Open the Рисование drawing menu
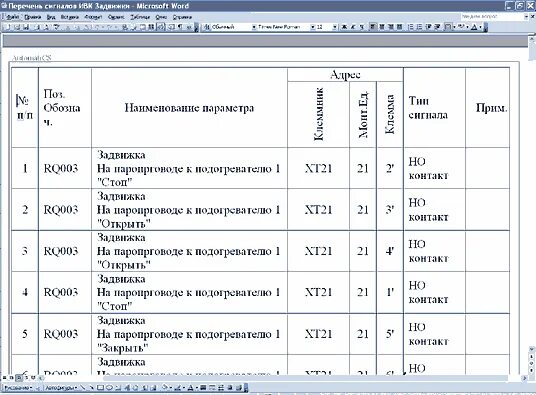The width and height of the screenshot is (536, 395). click(x=17, y=387)
